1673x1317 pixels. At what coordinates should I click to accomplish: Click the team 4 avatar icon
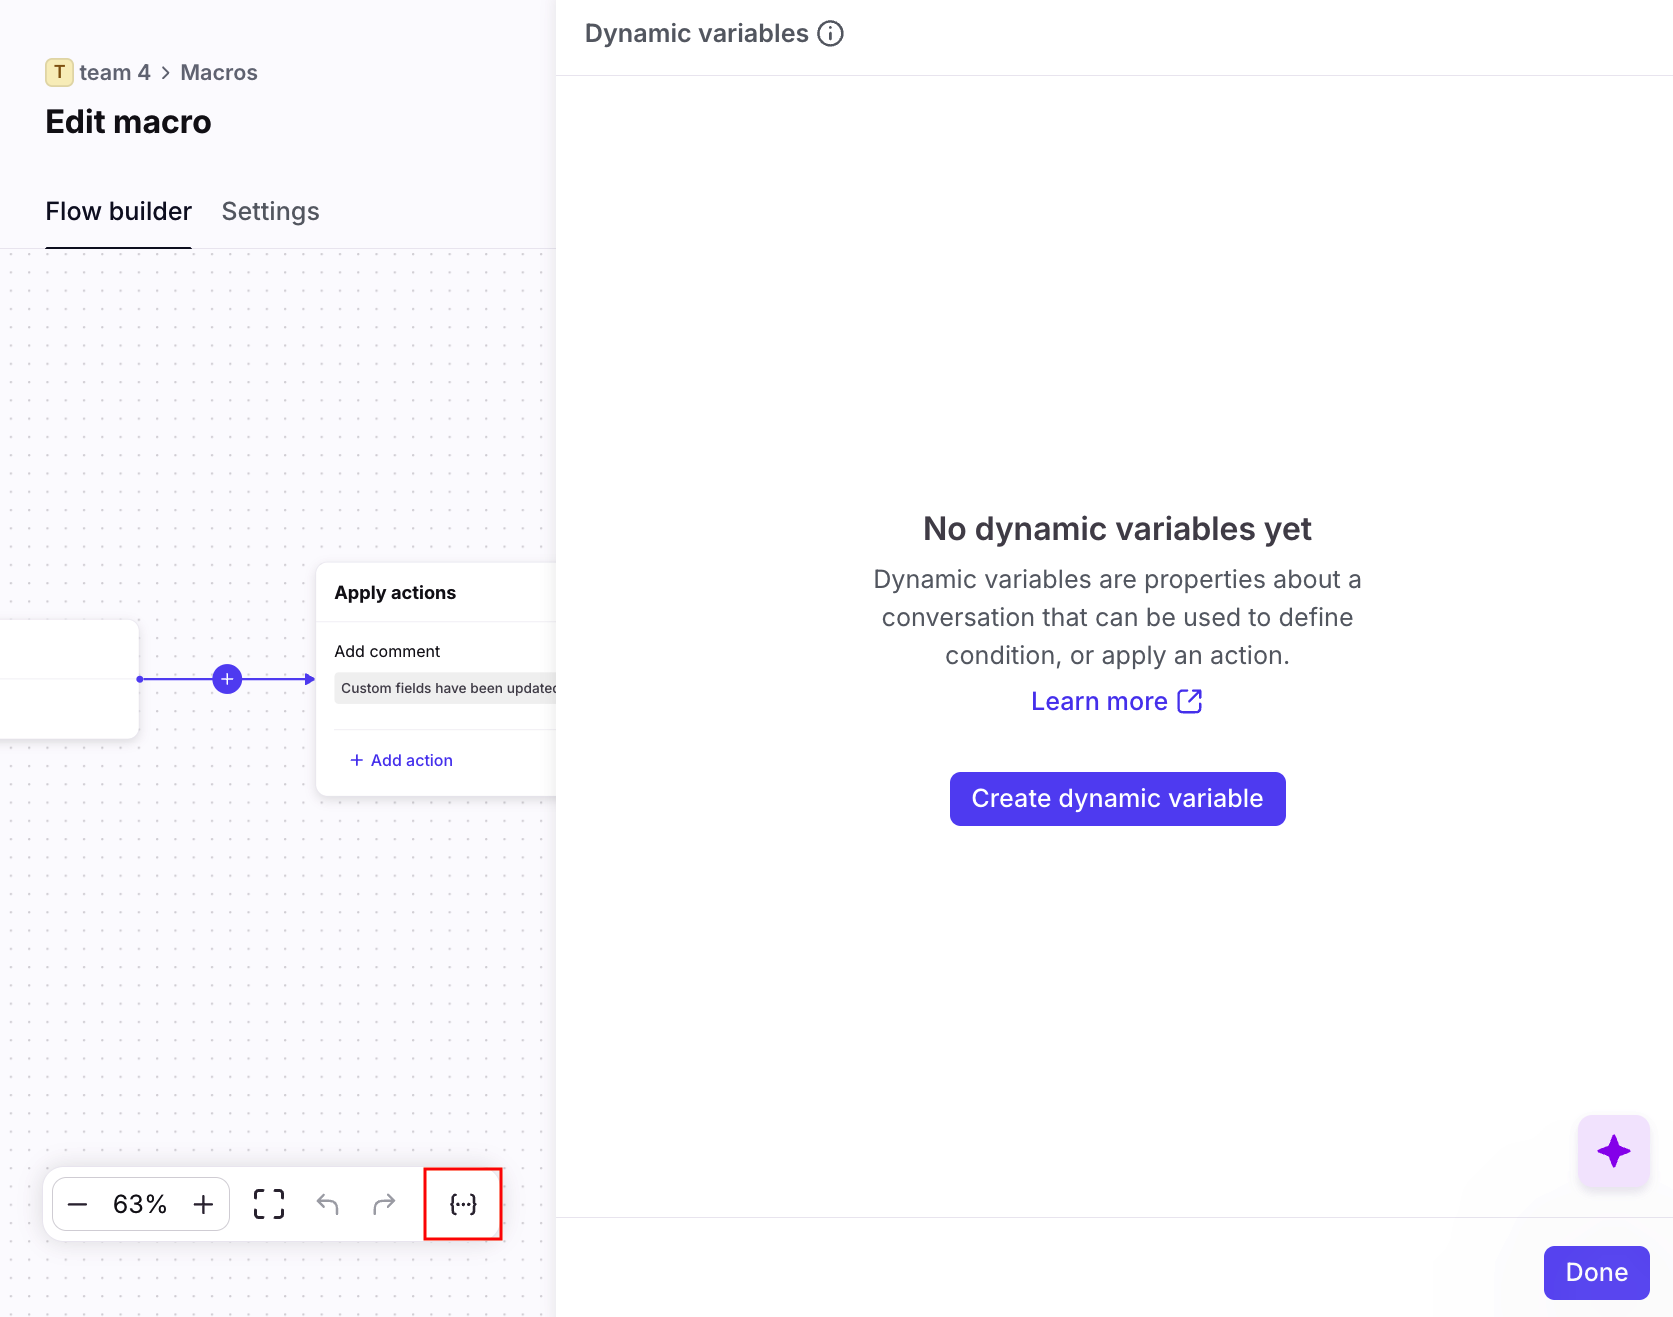pos(59,72)
